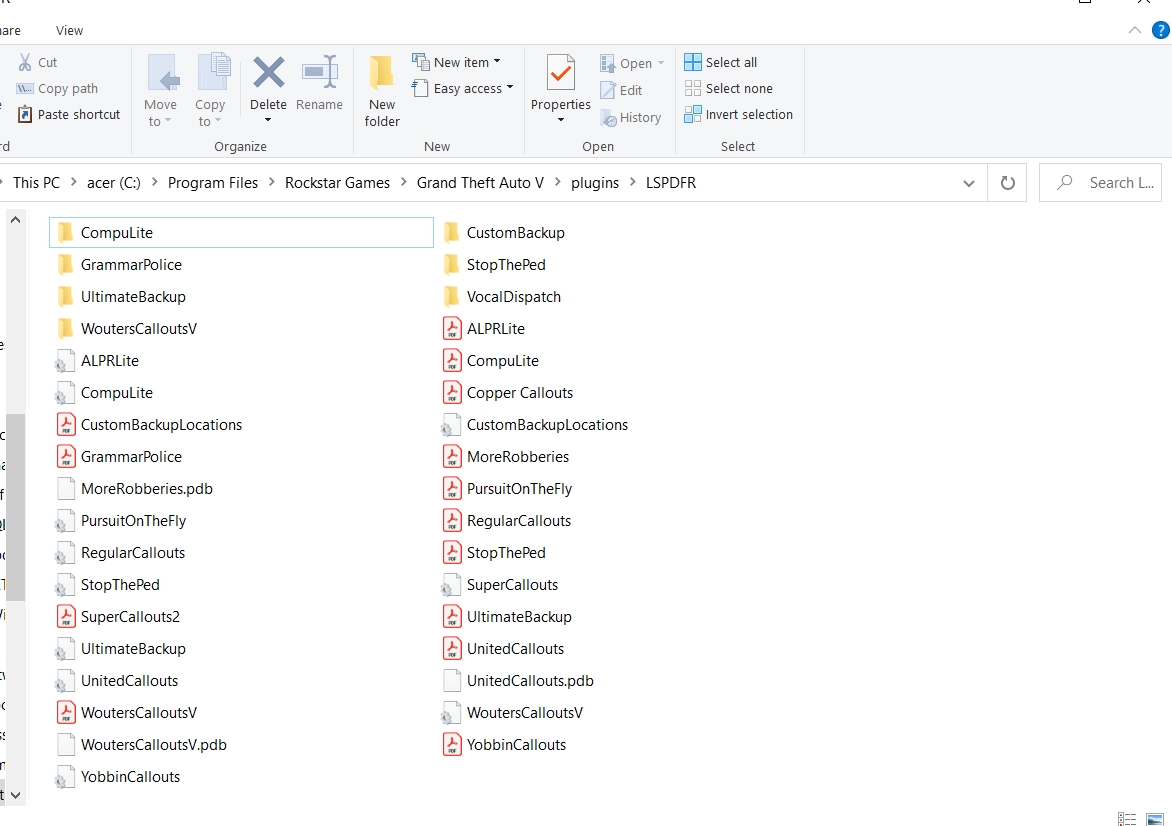Select the CompuLite folder
This screenshot has width=1172, height=826.
[241, 232]
